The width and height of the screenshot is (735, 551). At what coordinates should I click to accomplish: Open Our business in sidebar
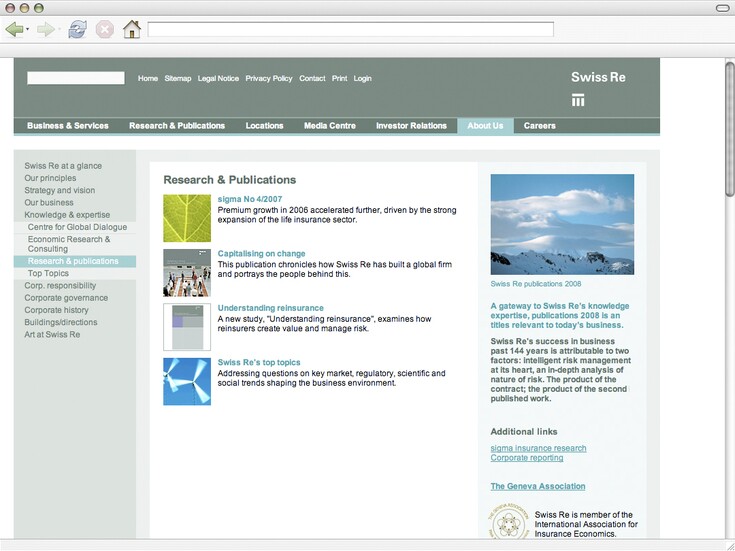point(49,202)
